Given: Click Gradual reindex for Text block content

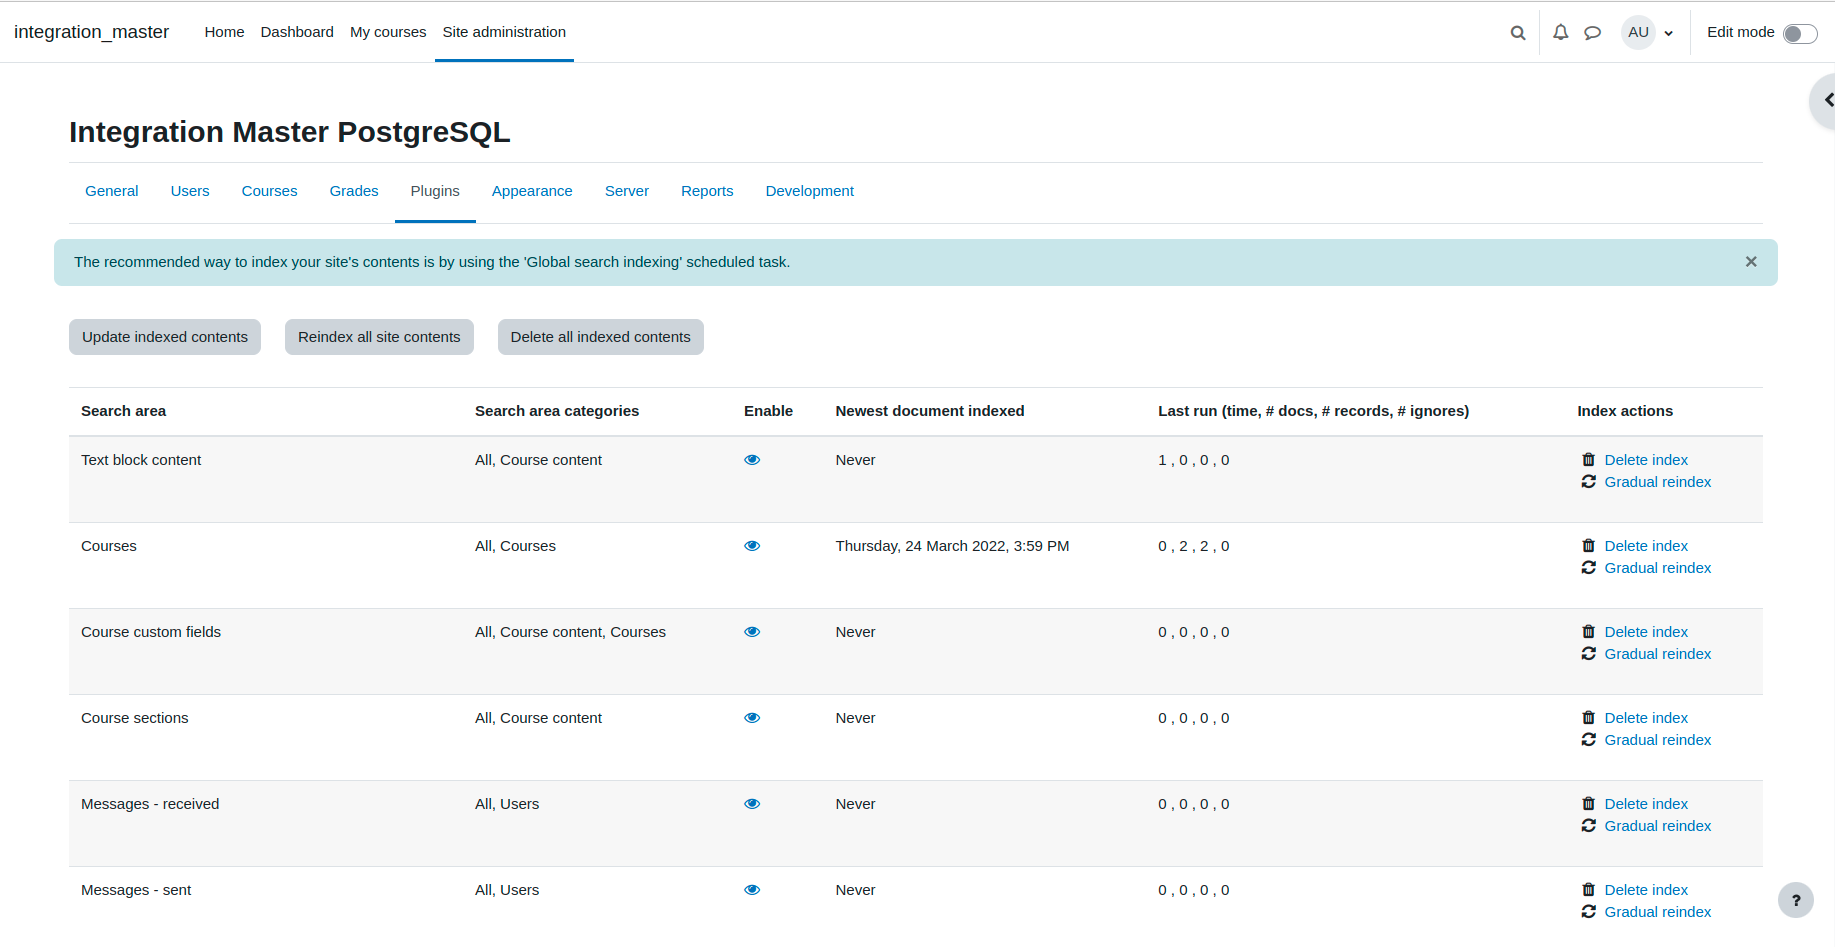Looking at the screenshot, I should tap(1658, 482).
